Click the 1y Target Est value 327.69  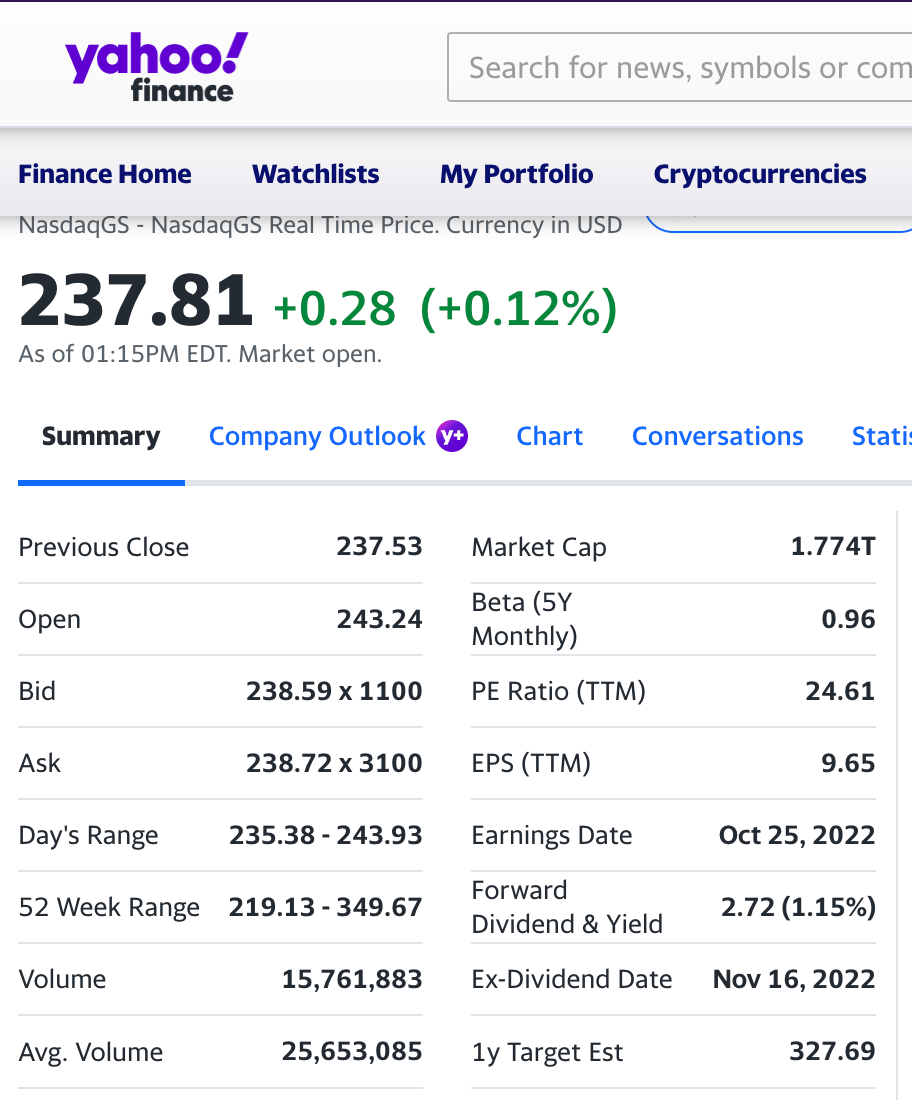[x=832, y=1052]
